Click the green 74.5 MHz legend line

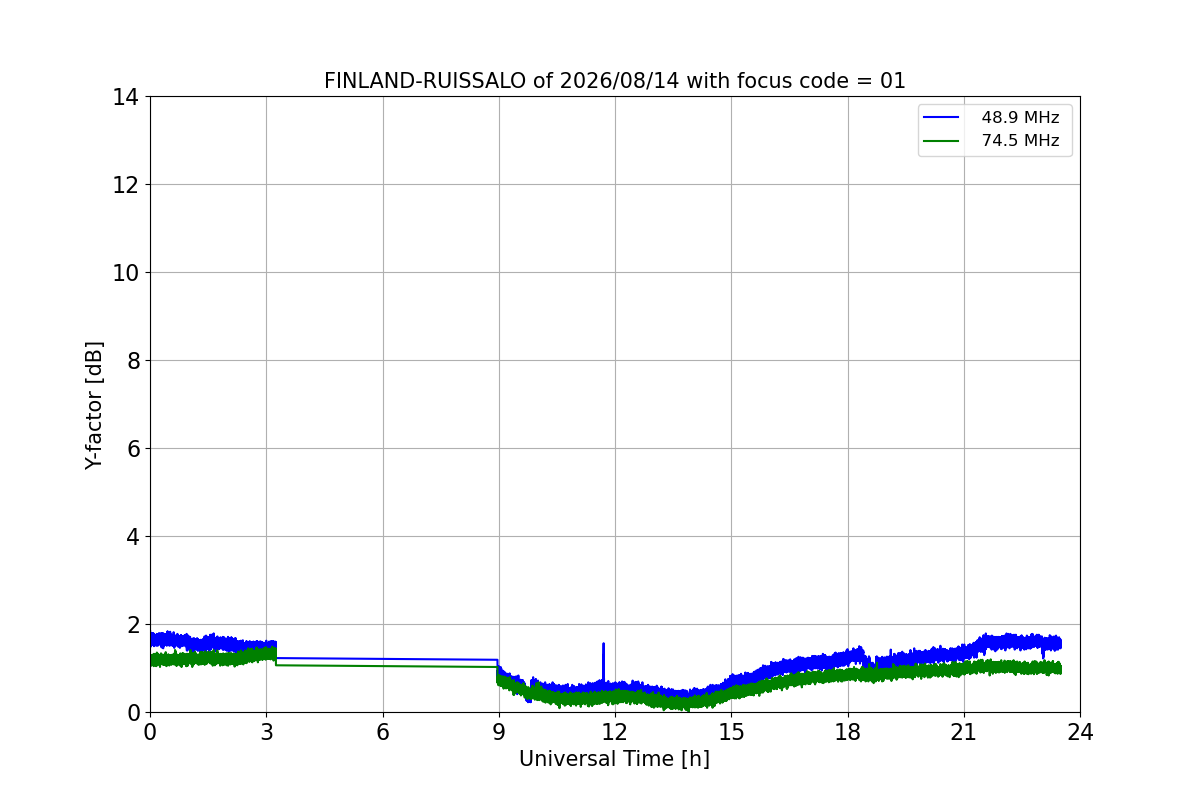pyautogui.click(x=939, y=141)
